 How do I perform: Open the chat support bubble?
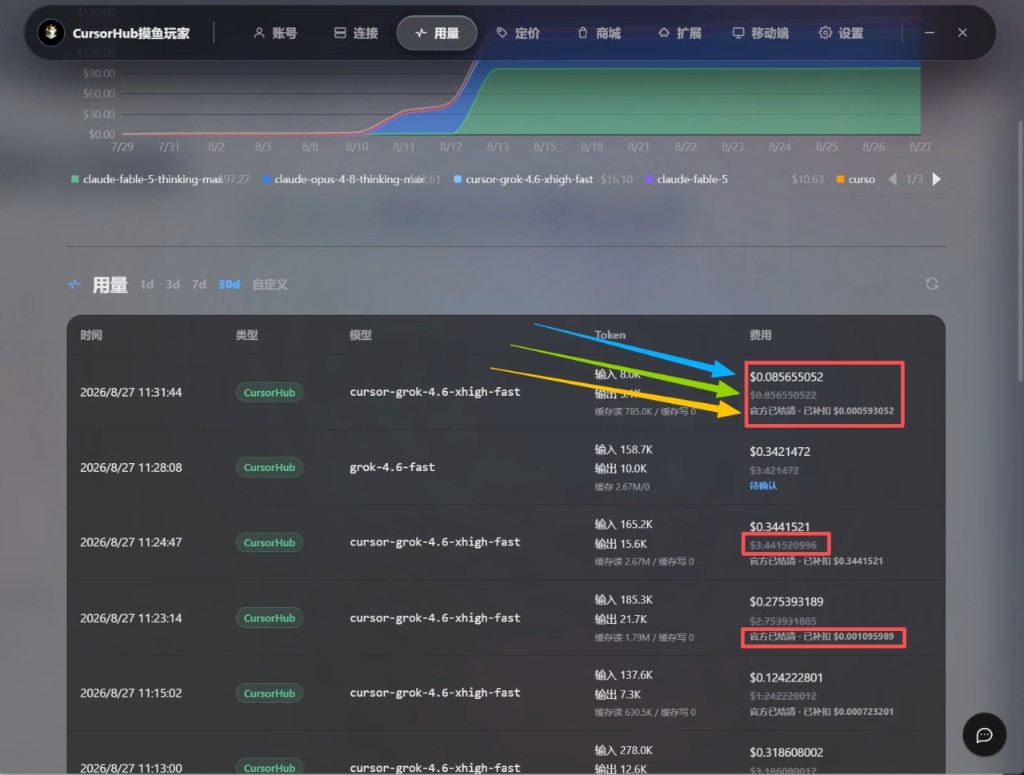[984, 735]
